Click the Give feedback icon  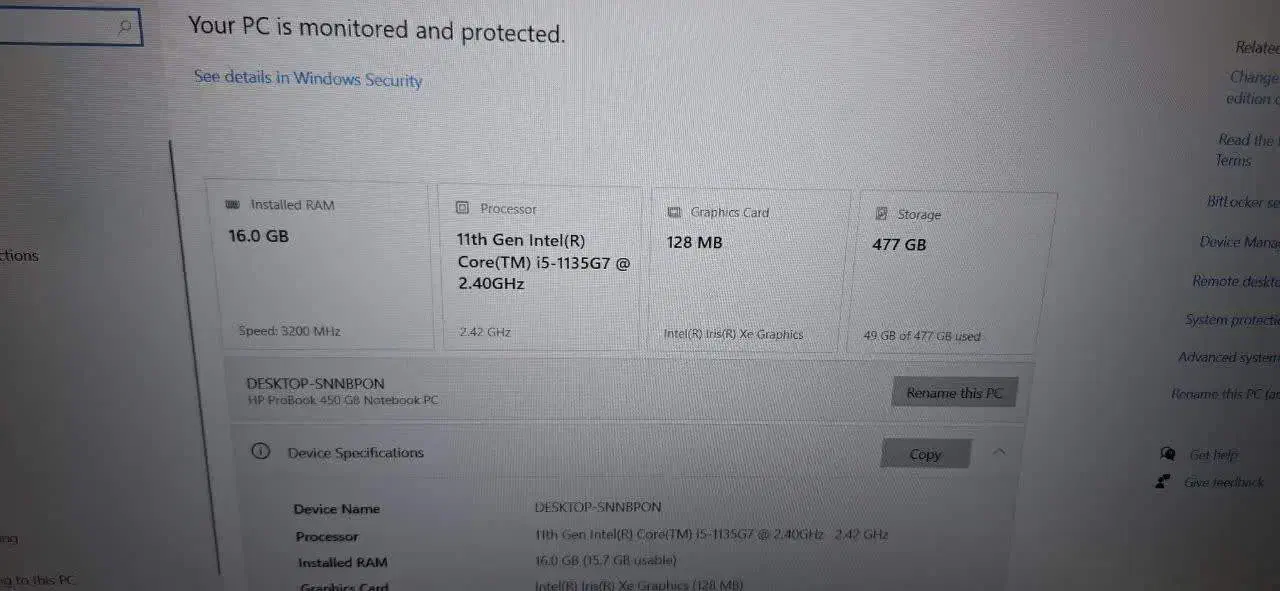pos(1162,482)
